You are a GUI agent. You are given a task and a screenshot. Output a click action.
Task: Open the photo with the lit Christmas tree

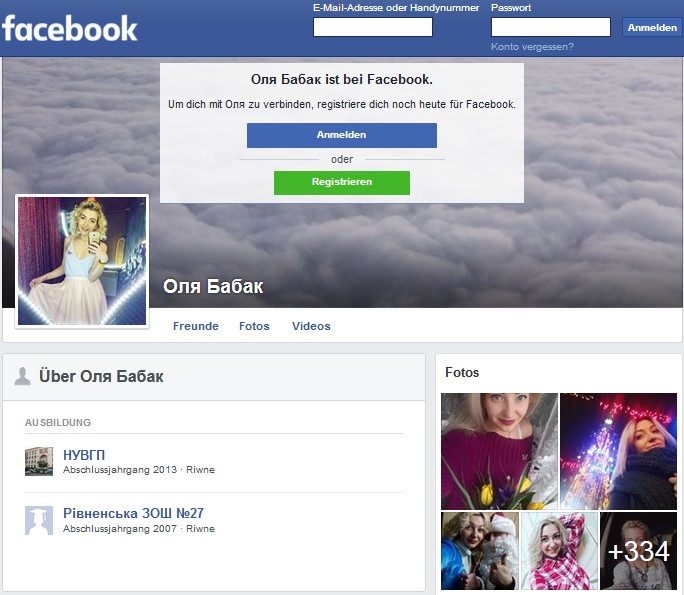tap(618, 451)
